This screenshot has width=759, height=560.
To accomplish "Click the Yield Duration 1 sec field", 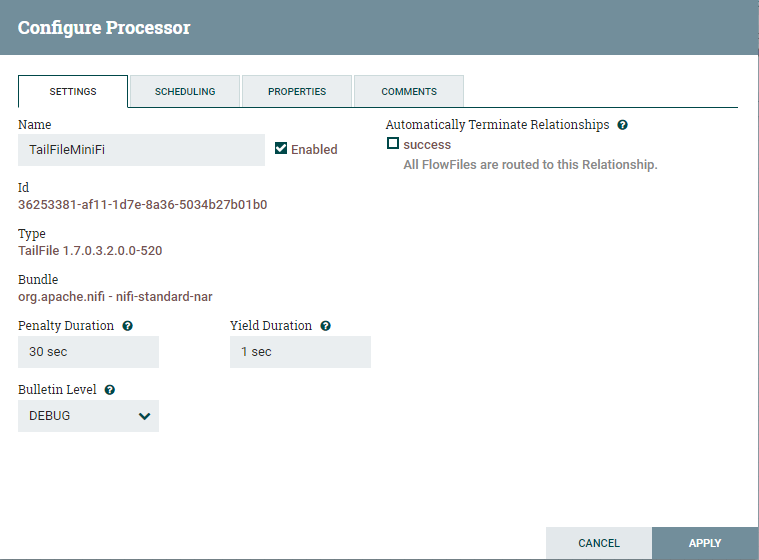I will tap(300, 352).
